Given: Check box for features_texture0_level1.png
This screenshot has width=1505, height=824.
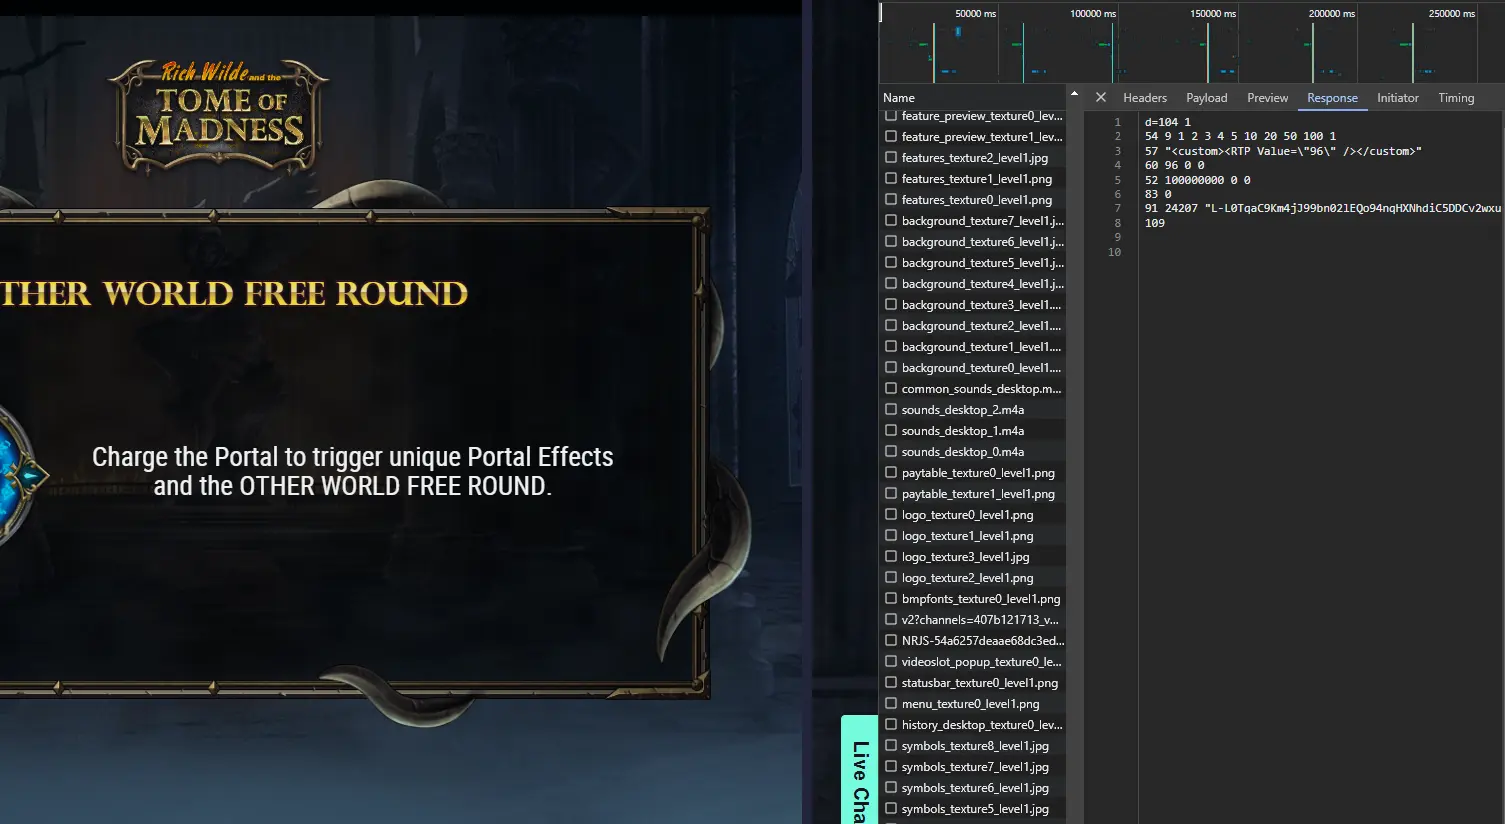Looking at the screenshot, I should 891,200.
